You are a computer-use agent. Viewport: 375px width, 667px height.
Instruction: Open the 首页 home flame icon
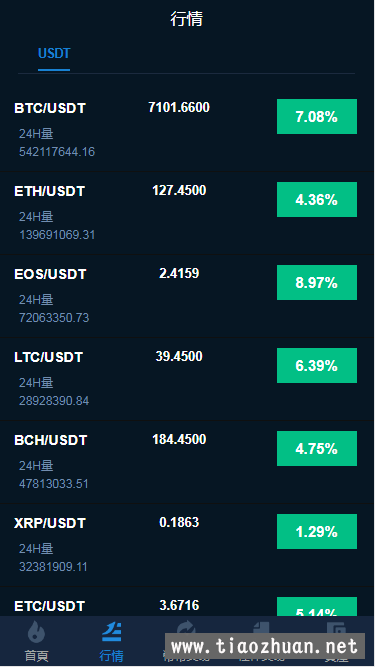point(37,632)
